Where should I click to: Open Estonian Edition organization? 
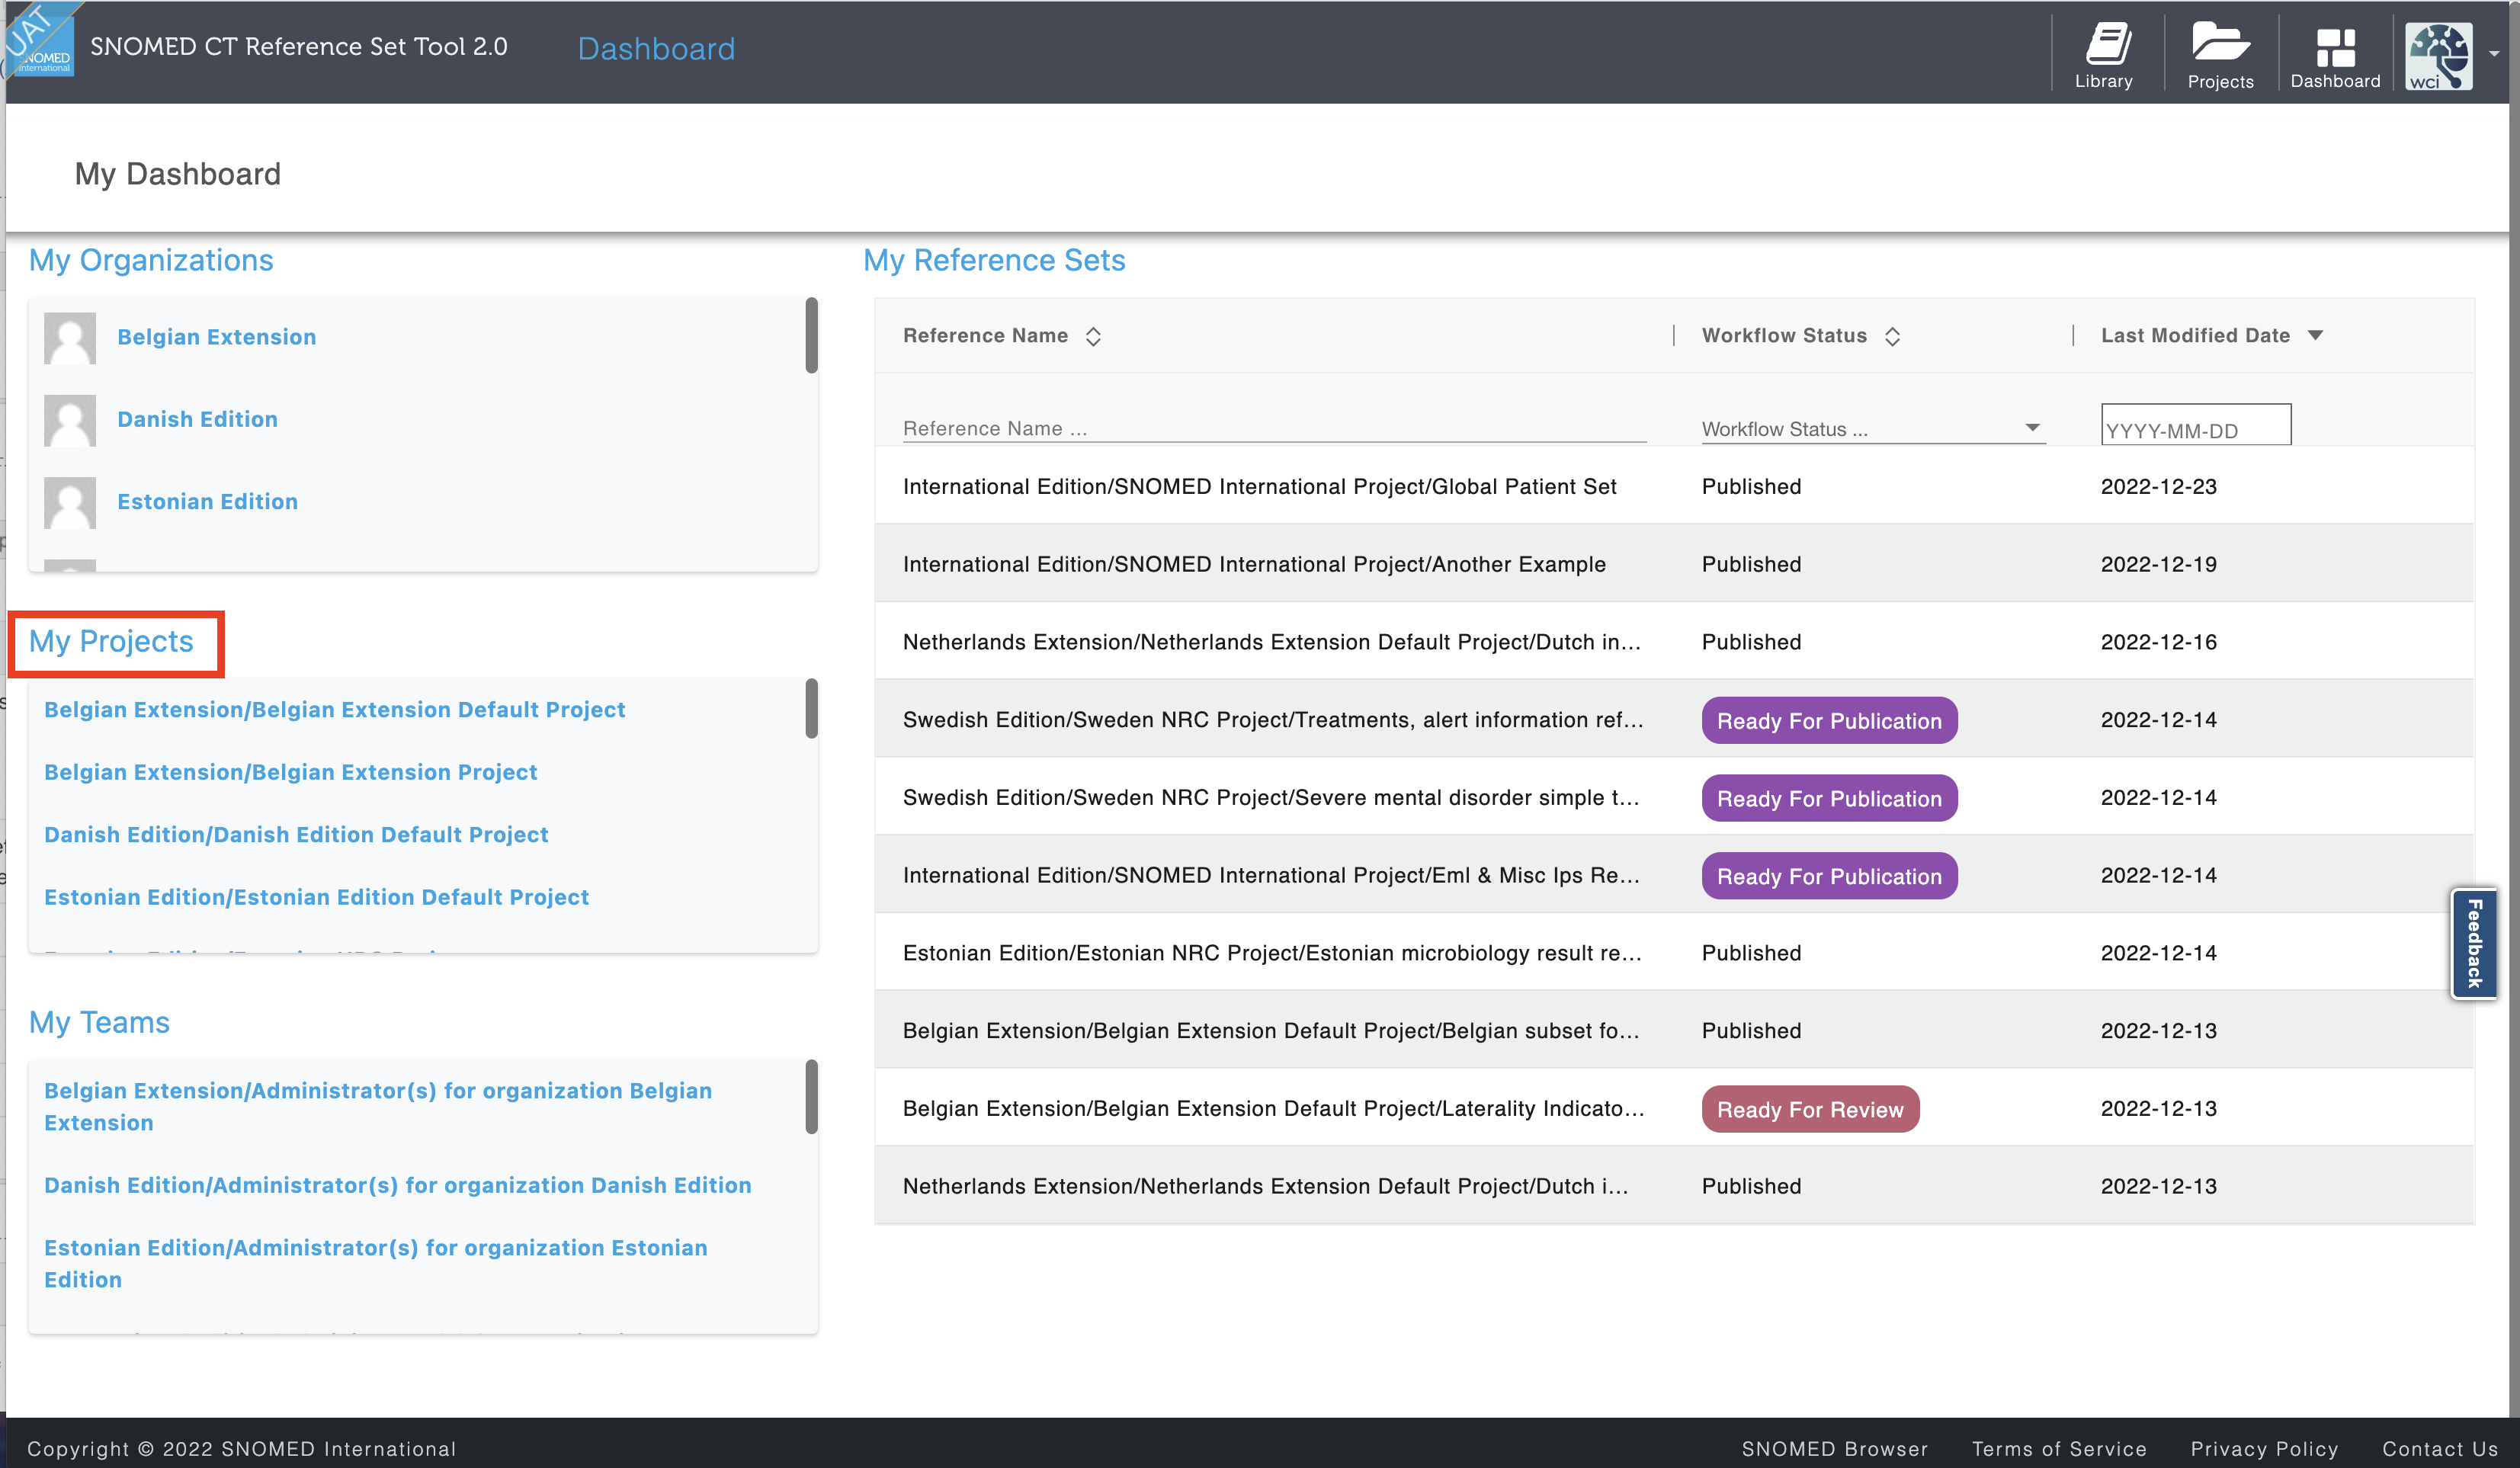[207, 501]
